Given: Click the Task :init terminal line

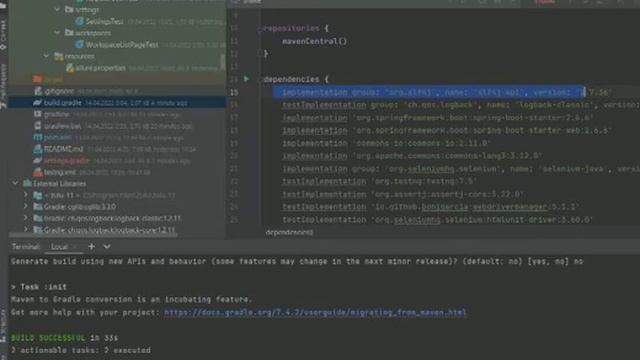Looking at the screenshot, I should 39,287.
